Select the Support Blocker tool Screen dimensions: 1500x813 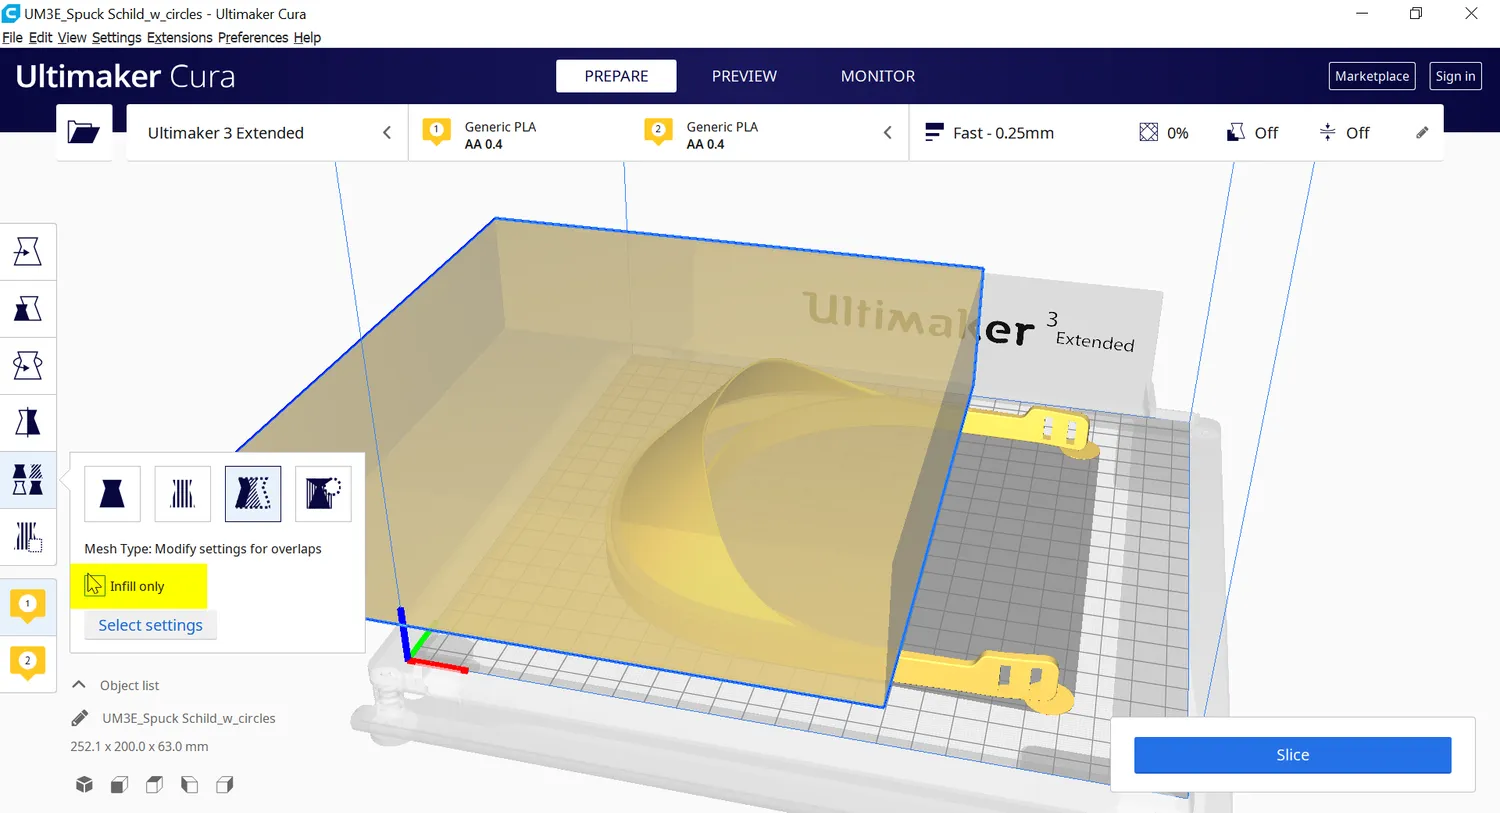(x=28, y=537)
